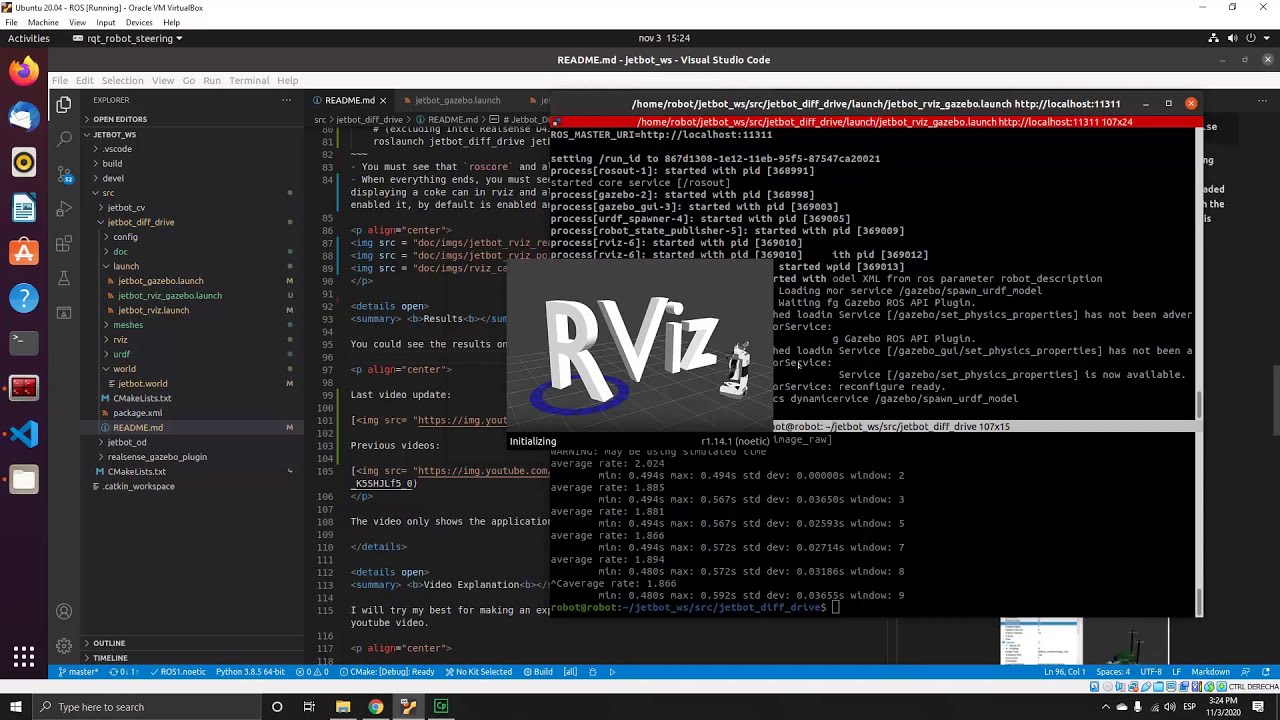Open rqt_robot_steering app menu dropdown
Image resolution: width=1280 pixels, height=720 pixels.
point(128,38)
